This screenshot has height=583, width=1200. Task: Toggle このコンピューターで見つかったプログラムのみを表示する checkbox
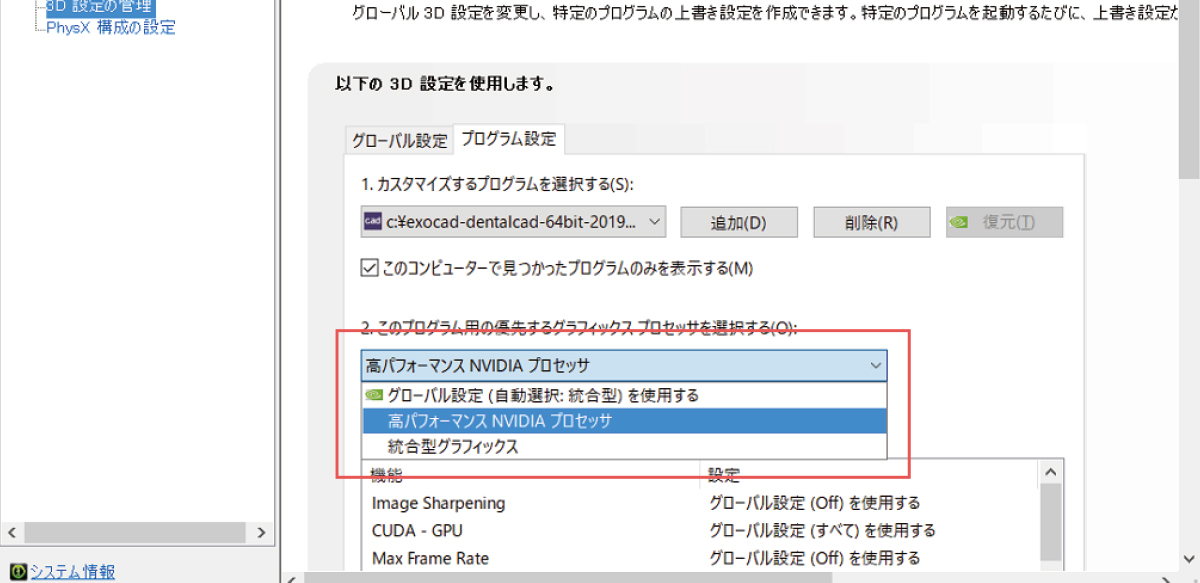[x=369, y=268]
